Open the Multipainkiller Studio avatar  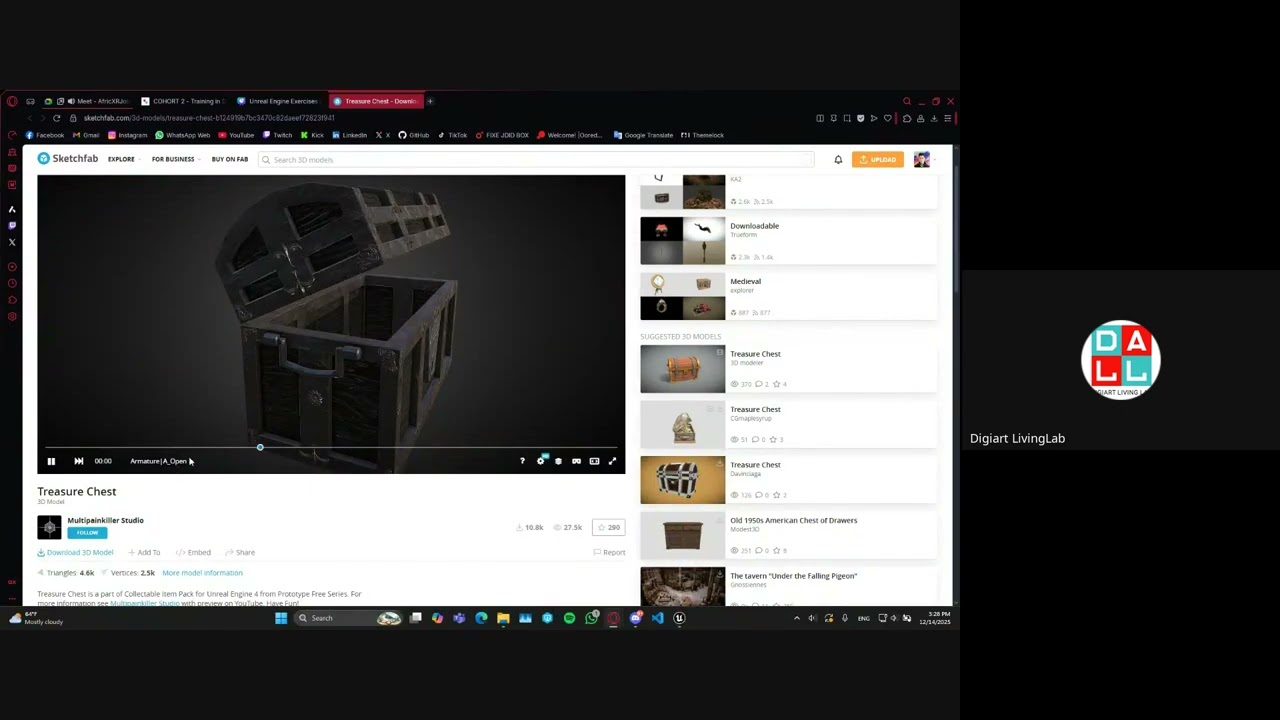(x=49, y=526)
